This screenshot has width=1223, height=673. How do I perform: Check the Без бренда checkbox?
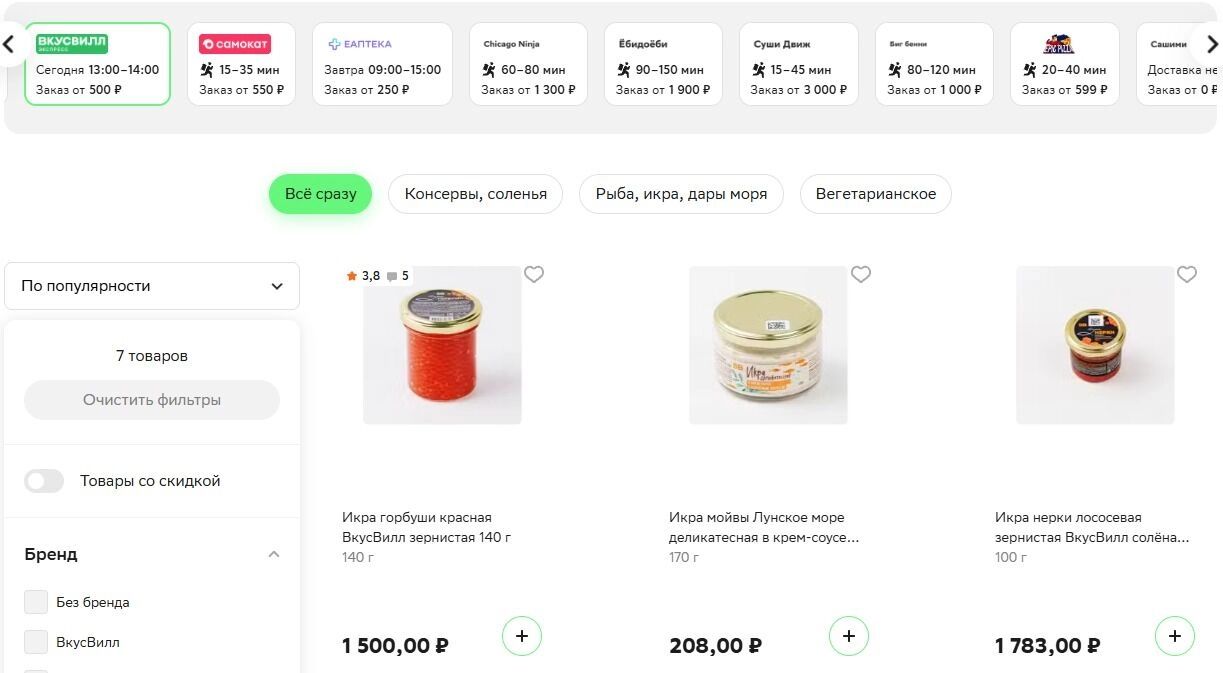36,601
